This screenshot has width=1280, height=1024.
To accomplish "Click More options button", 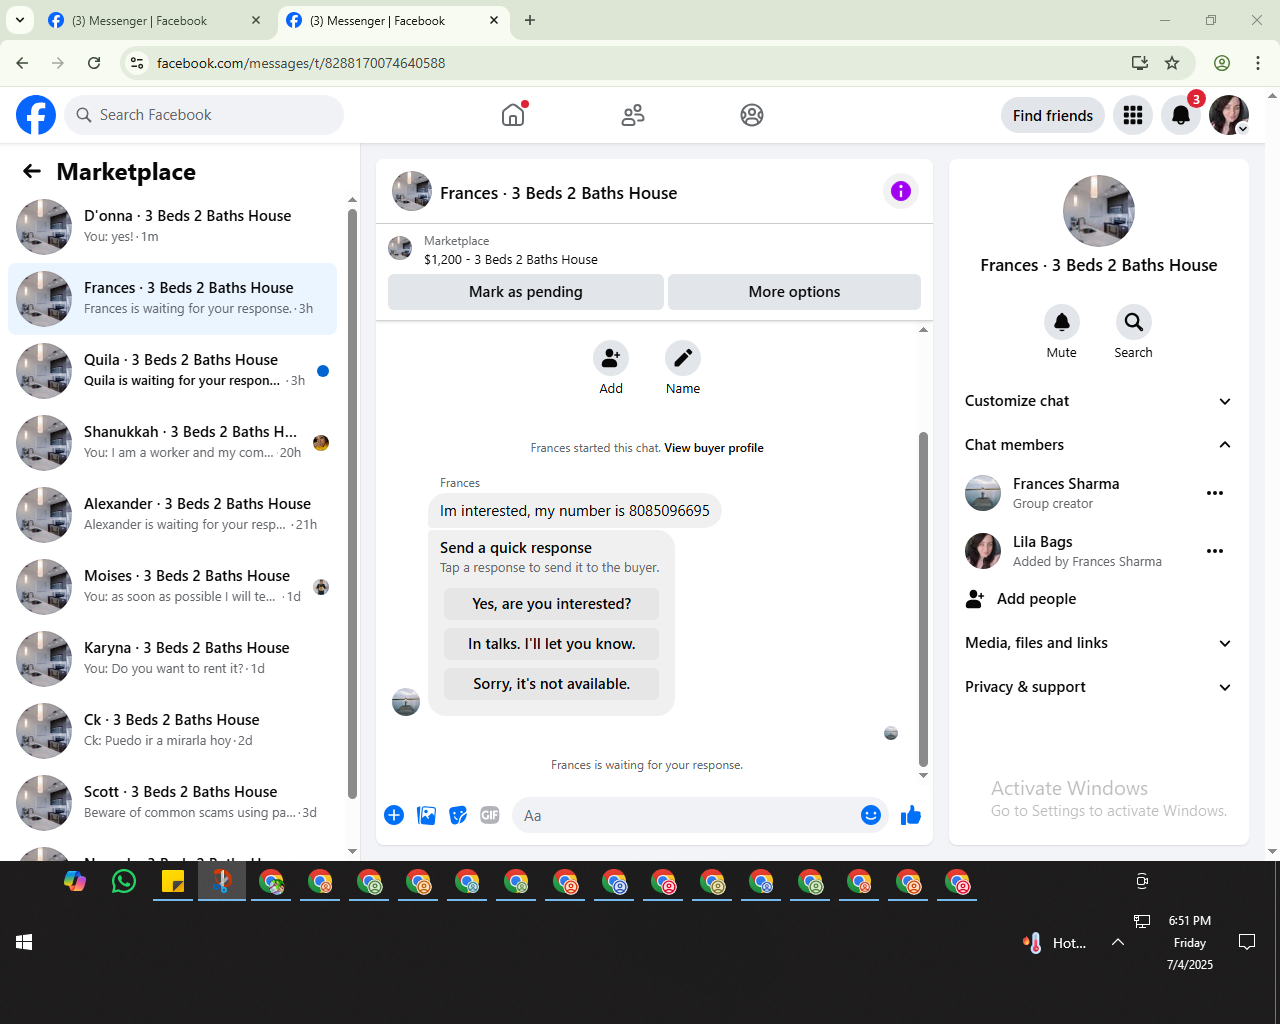I will (794, 292).
